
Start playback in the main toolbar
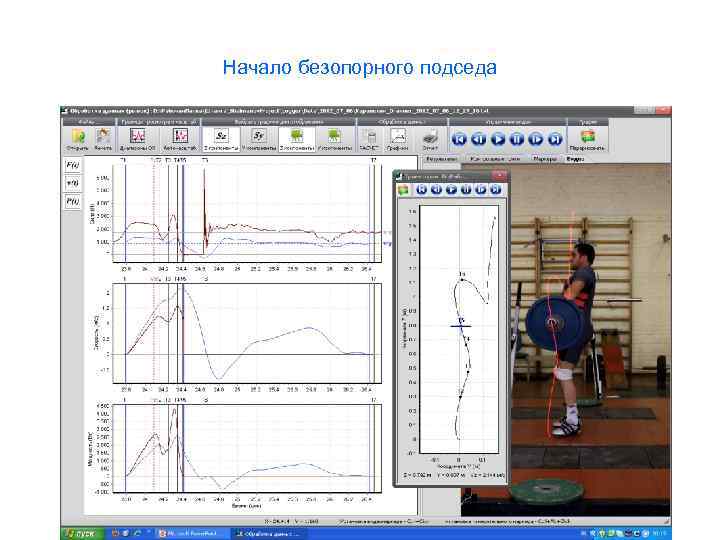tap(498, 139)
